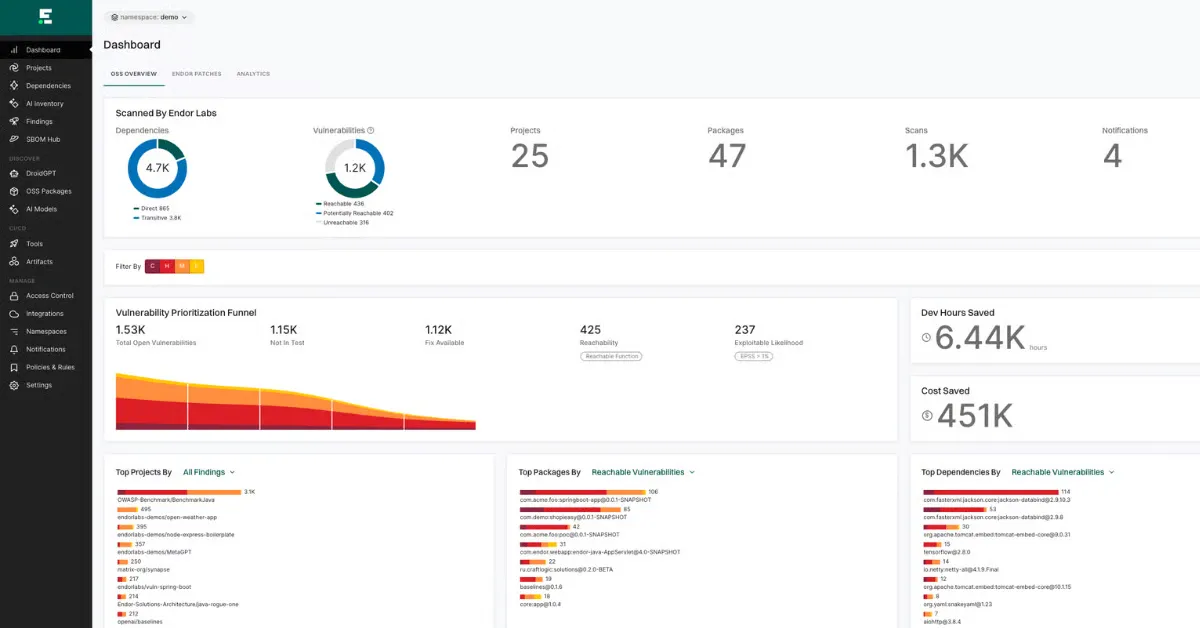Open Integrations under Manage

(x=44, y=313)
